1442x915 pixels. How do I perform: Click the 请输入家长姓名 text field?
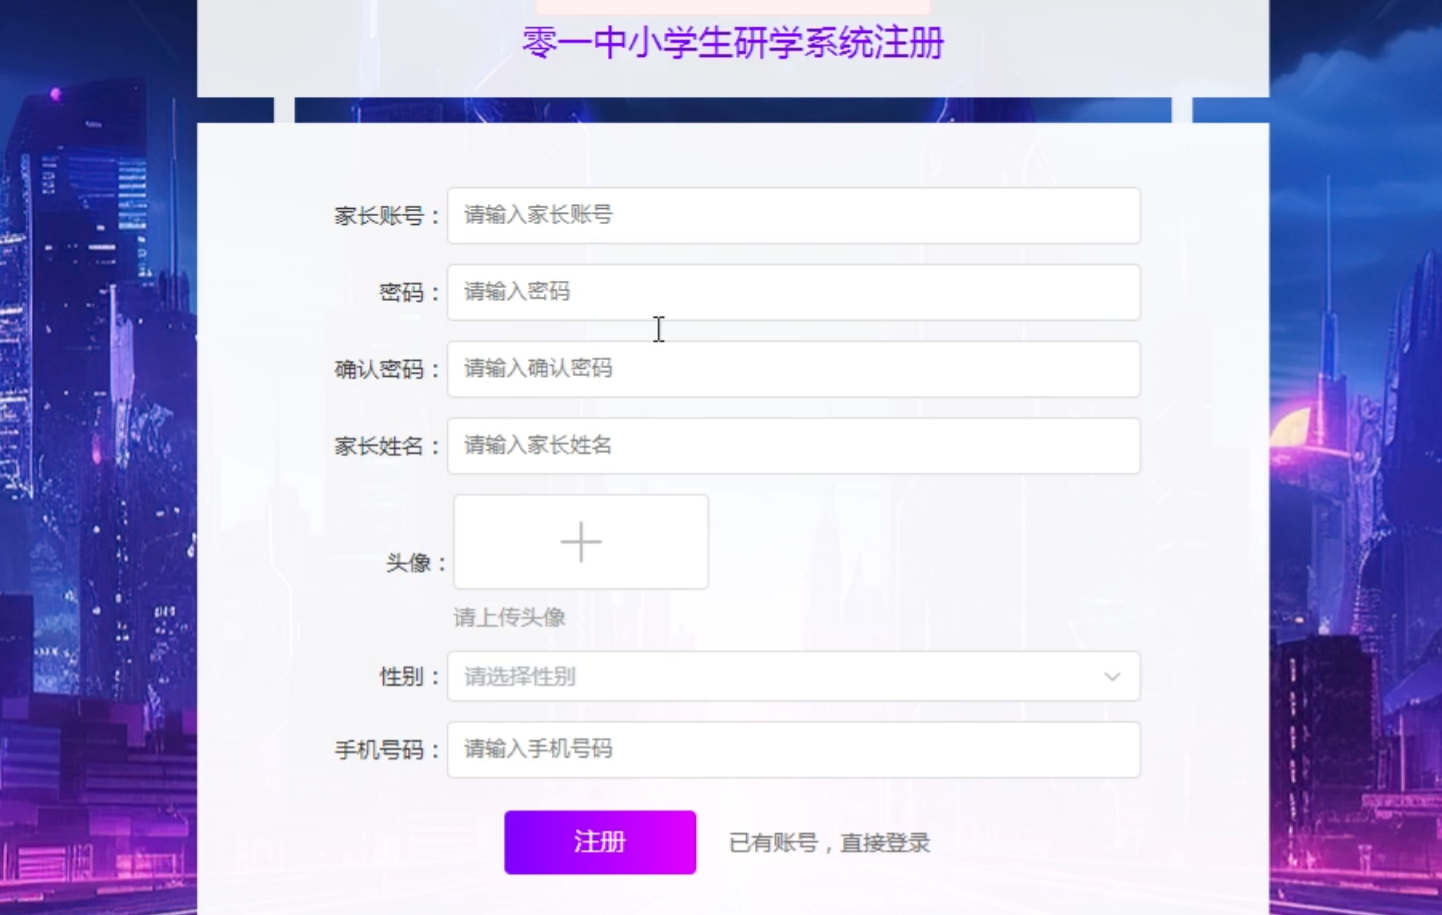(793, 446)
